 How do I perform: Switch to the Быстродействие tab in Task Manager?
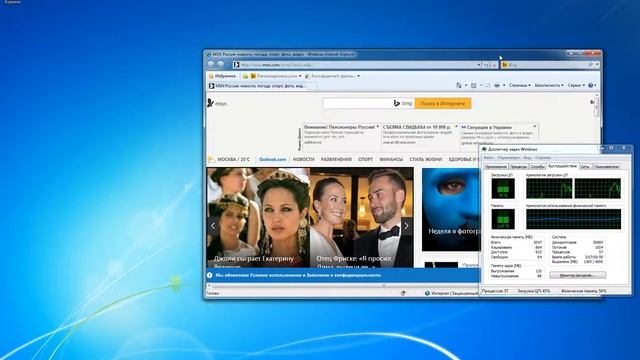pyautogui.click(x=563, y=166)
